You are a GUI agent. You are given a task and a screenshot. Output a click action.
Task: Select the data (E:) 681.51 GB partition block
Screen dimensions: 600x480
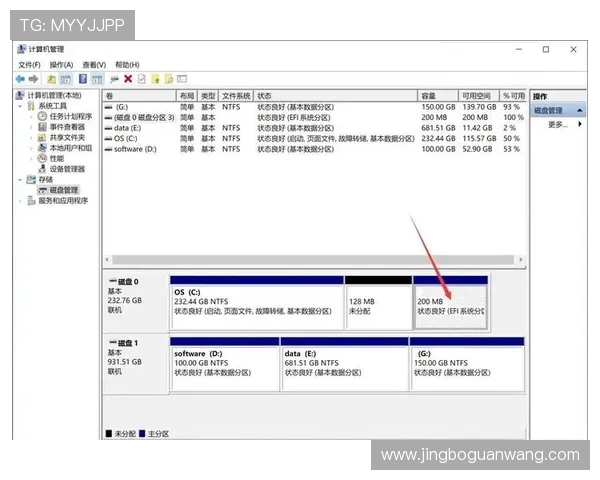(x=344, y=364)
